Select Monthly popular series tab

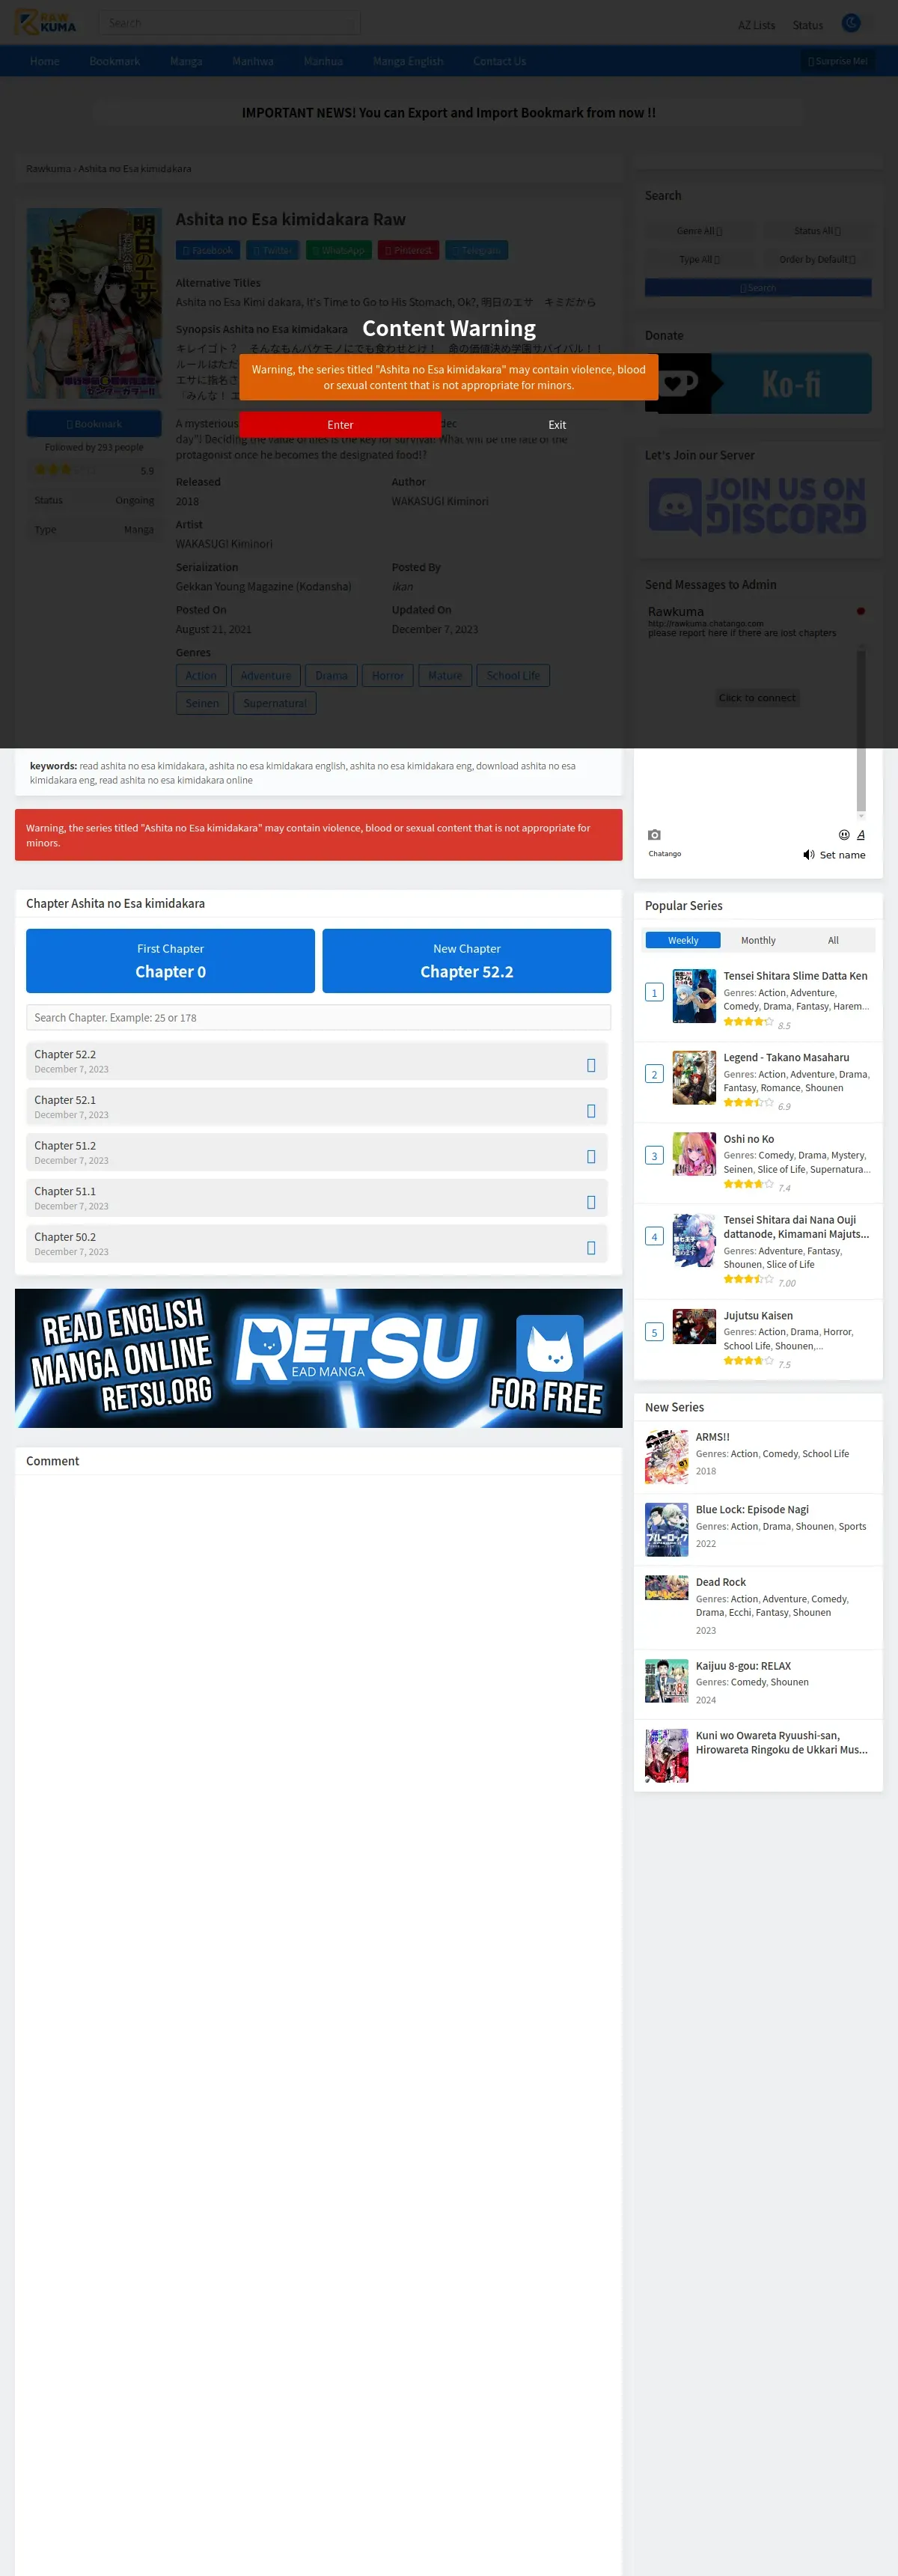pos(758,940)
